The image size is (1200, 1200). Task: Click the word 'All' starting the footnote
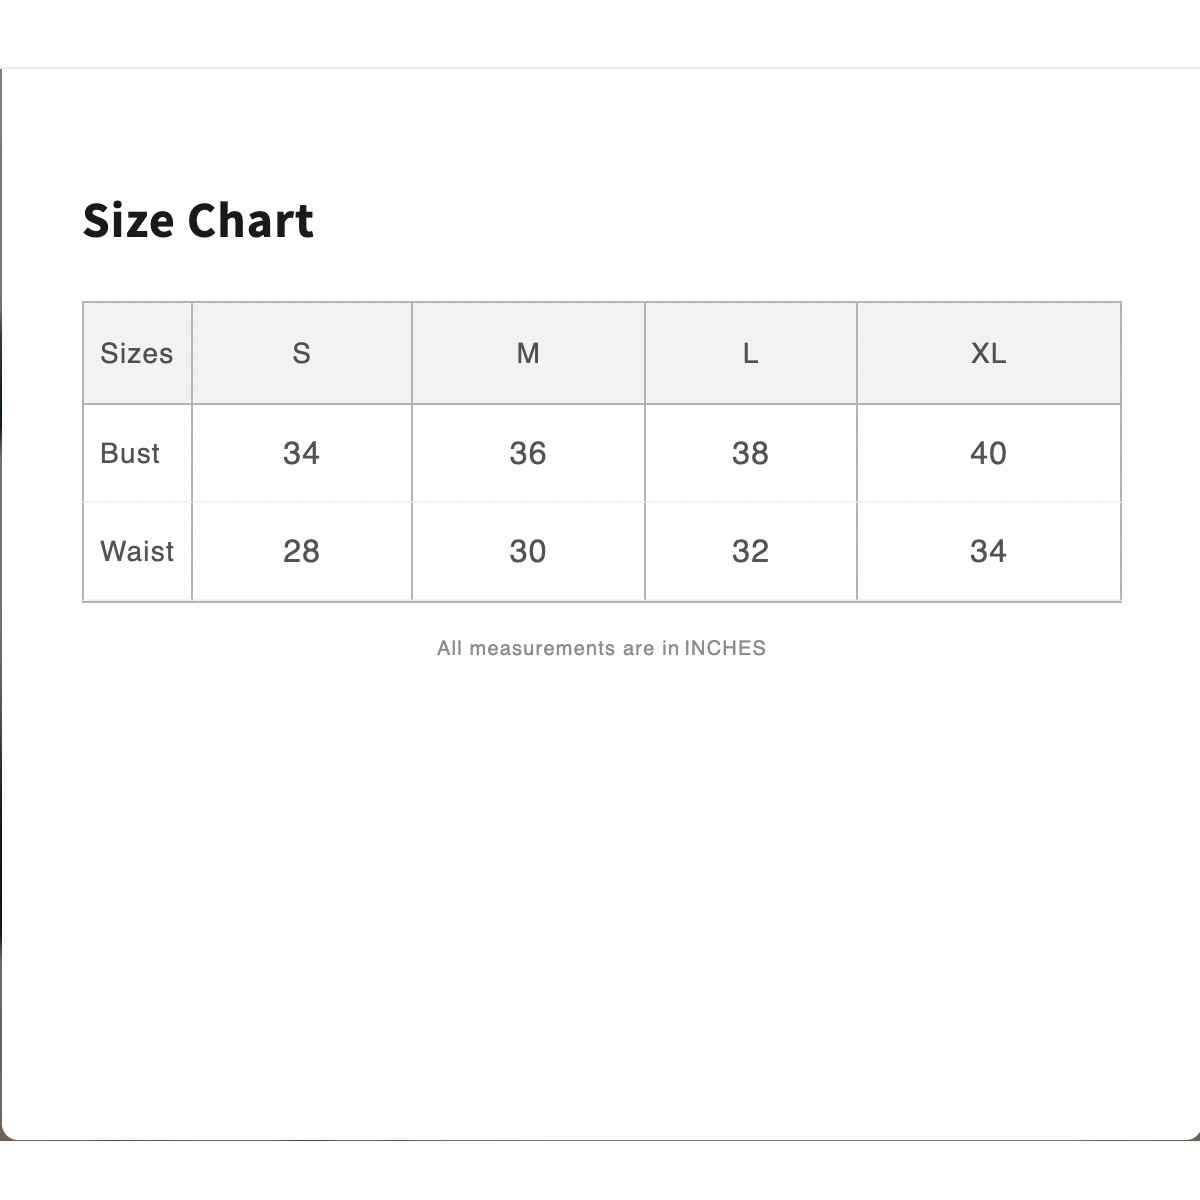[449, 648]
